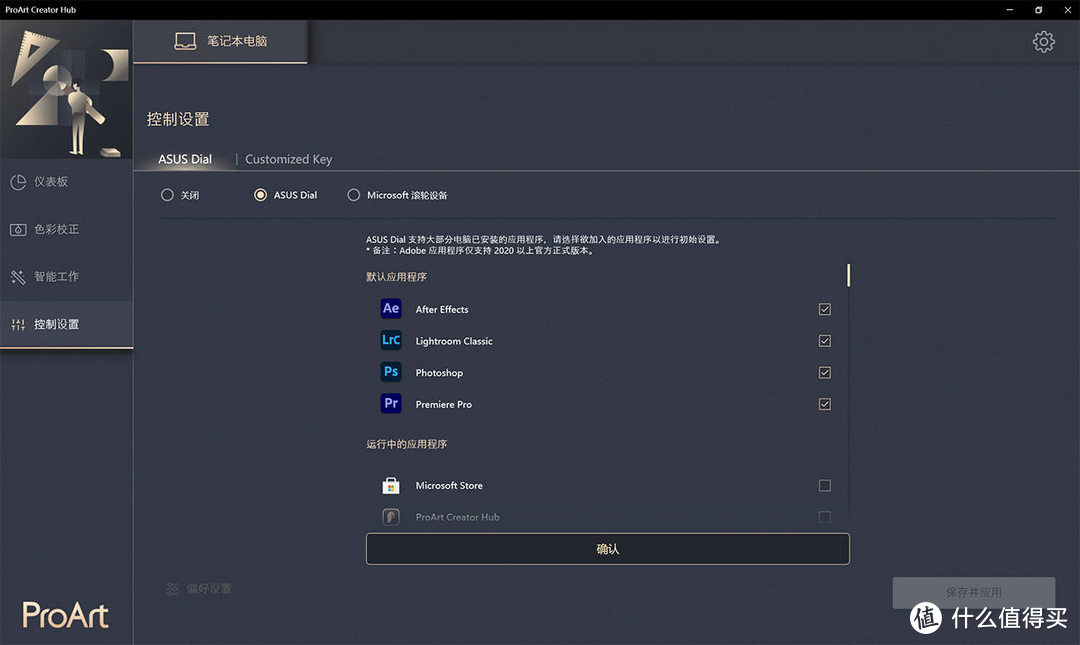
Task: Open the 笔记本电脑 (laptop) tab
Action: coord(220,41)
